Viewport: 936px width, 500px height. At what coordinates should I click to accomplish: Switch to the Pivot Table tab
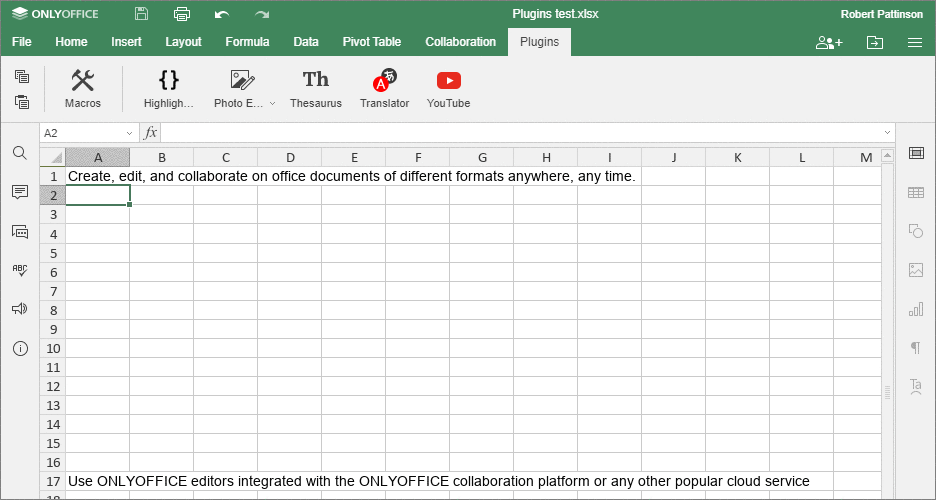pos(371,42)
